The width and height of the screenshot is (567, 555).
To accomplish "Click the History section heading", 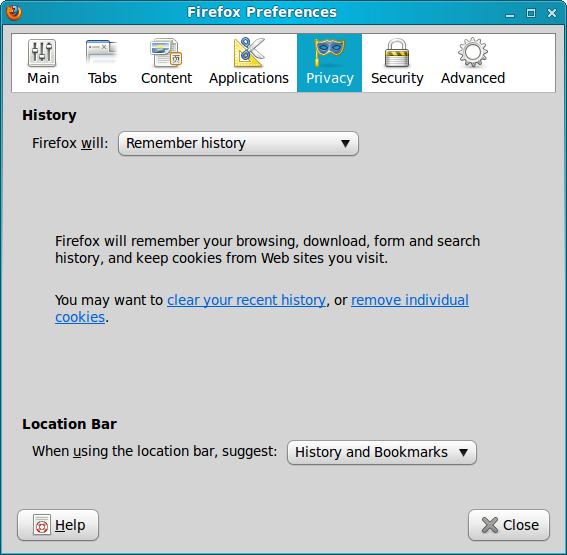I will [49, 115].
